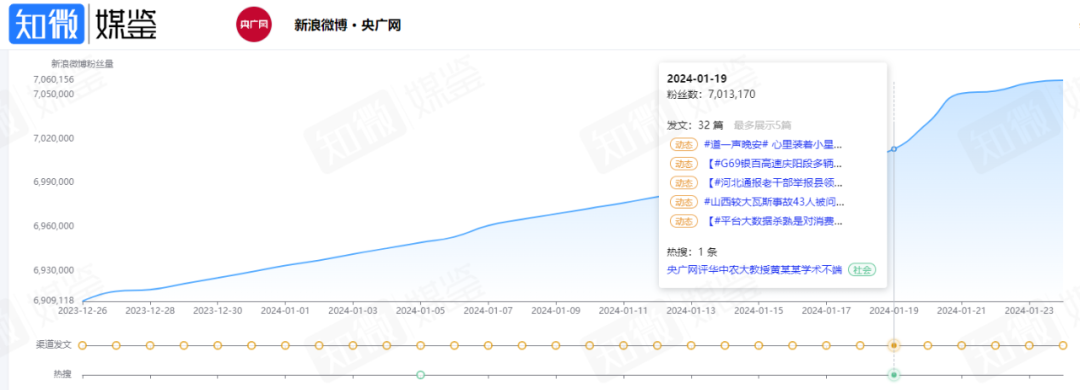Image resolution: width=1080 pixels, height=390 pixels.
Task: Select the 渠道发文 marker for 2024-01-21
Action: point(962,345)
